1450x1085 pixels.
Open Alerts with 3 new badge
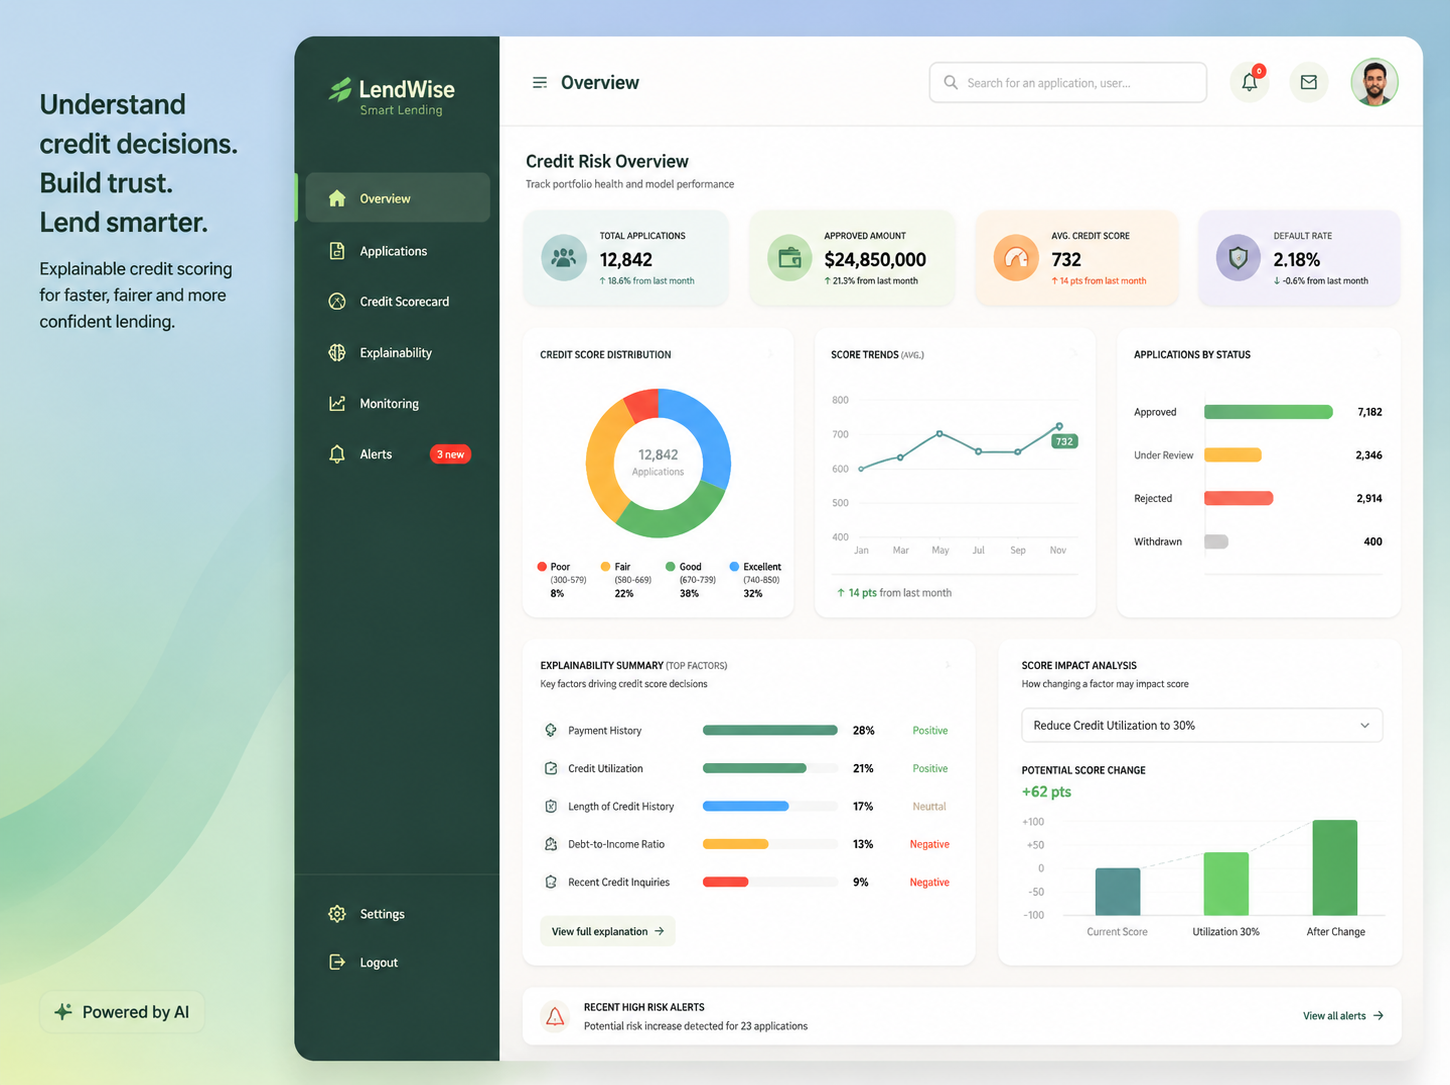coord(398,454)
